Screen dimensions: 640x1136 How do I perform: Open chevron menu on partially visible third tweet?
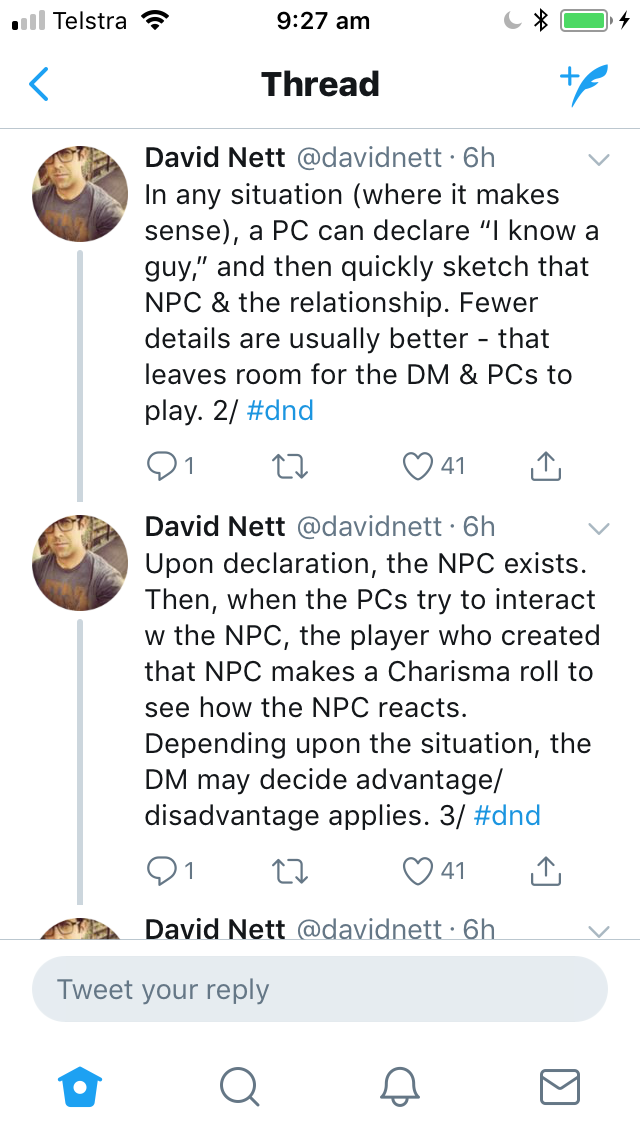coord(599,931)
